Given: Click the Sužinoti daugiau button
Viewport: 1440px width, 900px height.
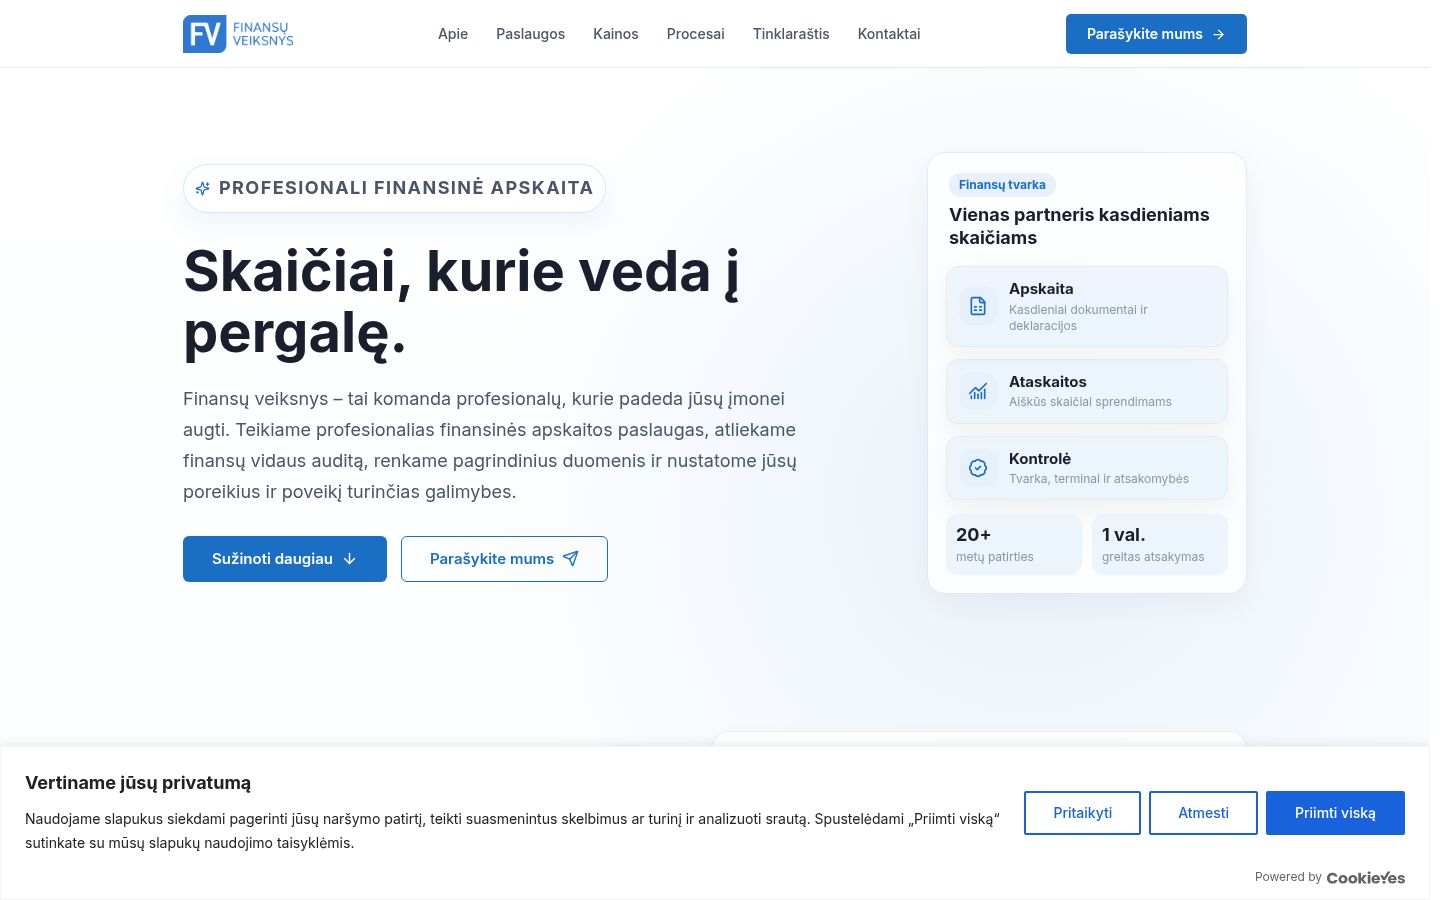Looking at the screenshot, I should [285, 559].
